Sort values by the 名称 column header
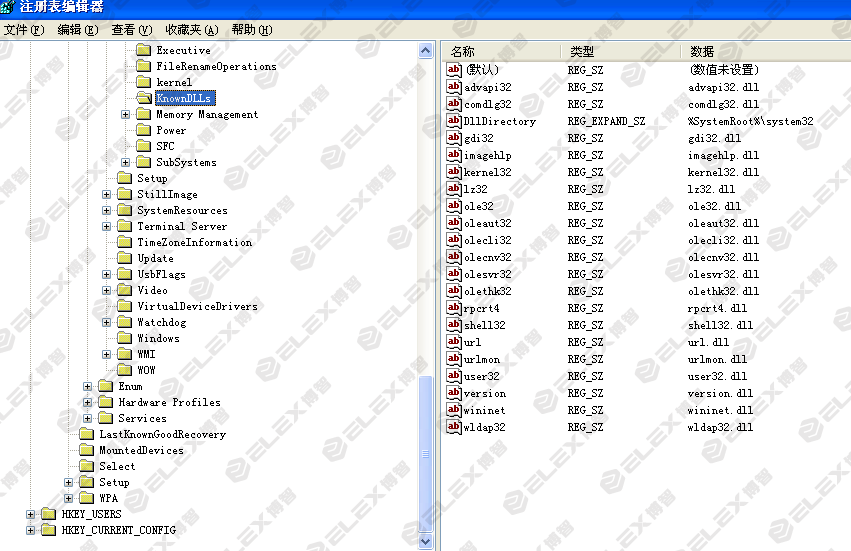The image size is (851, 551). [x=500, y=51]
